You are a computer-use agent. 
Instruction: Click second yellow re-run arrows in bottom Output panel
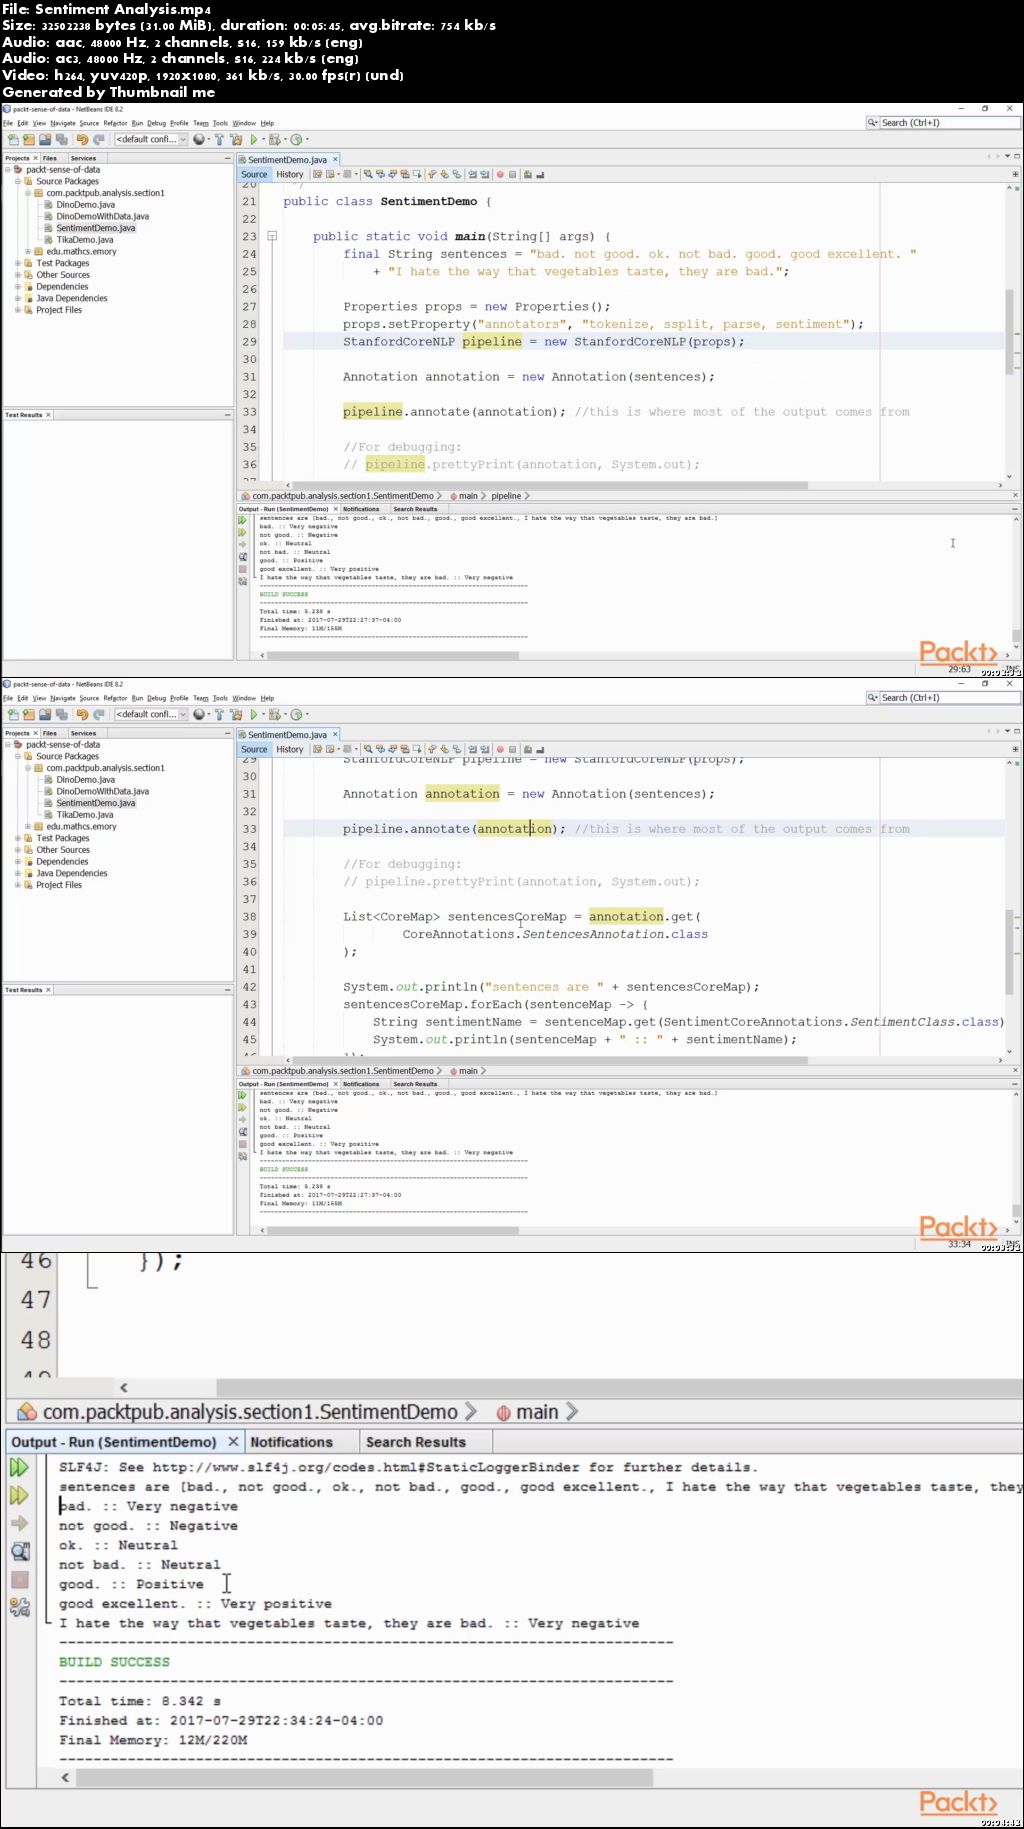tap(19, 1495)
